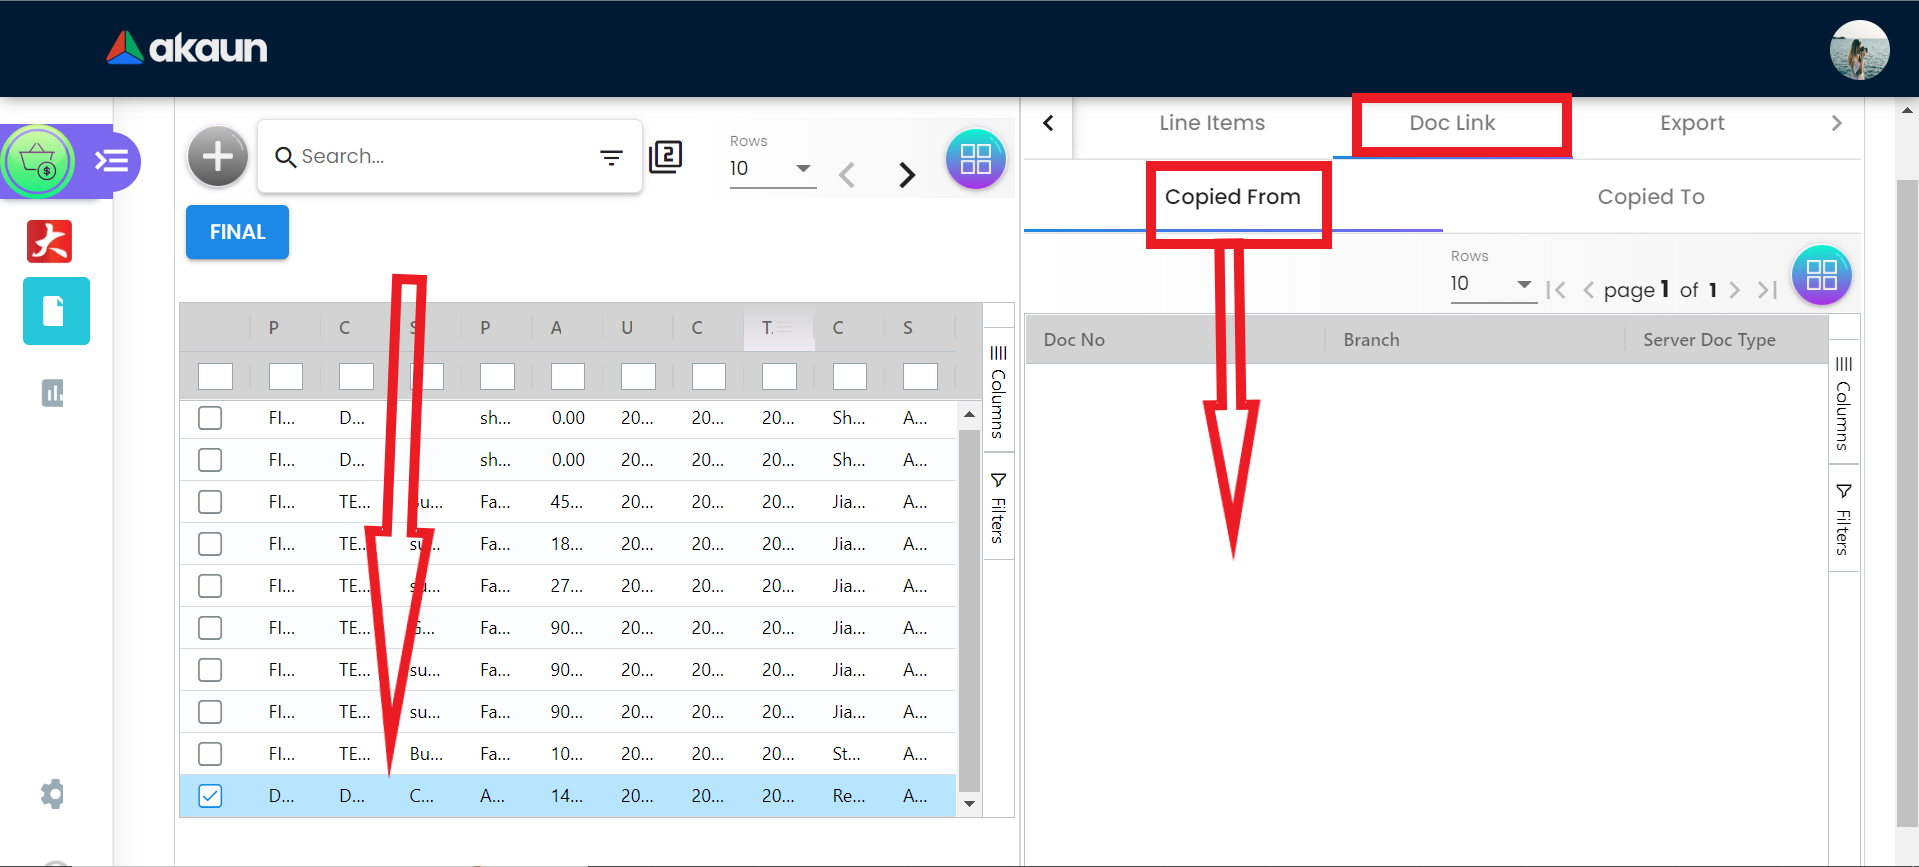
Task: Click the cell showing 45...
Action: click(566, 502)
